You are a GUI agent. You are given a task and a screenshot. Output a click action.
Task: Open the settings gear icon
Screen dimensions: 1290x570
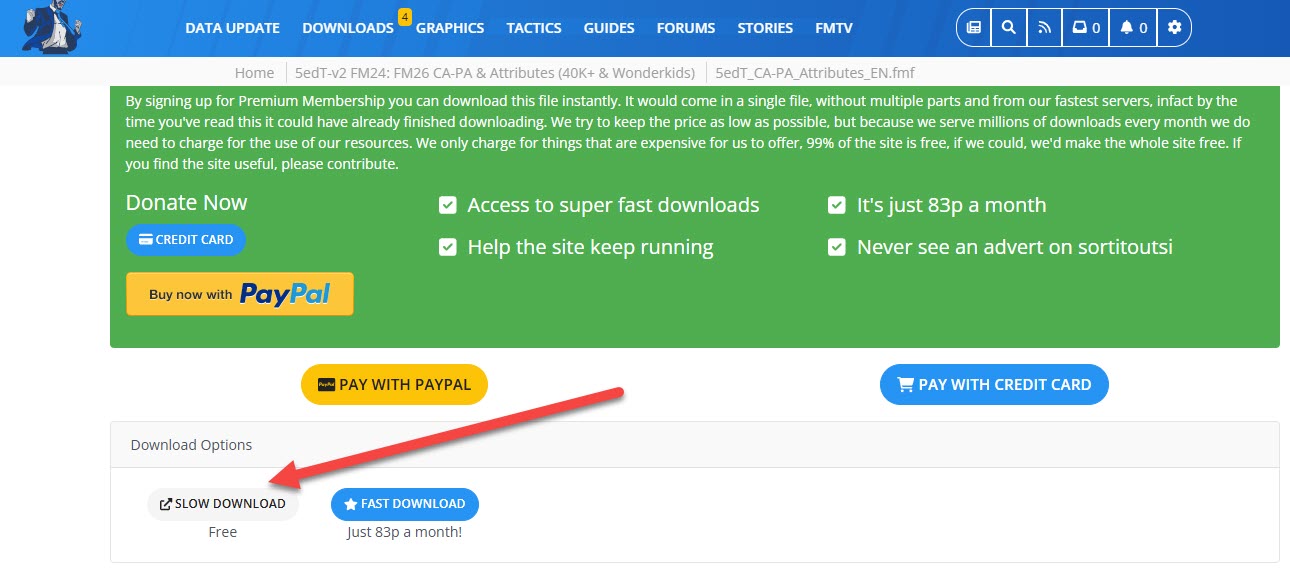tap(1175, 28)
